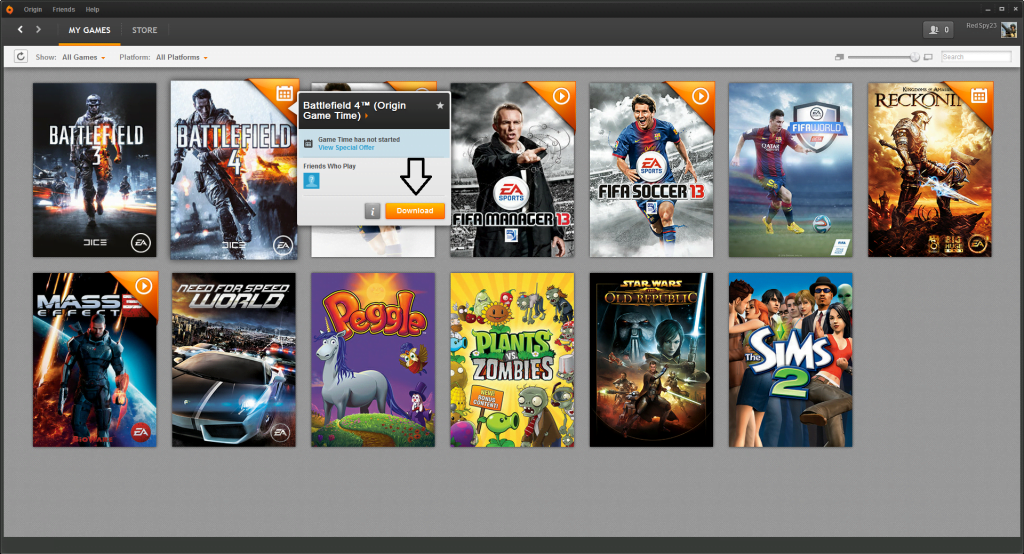Click the RedSpy23 profile avatar
Image resolution: width=1024 pixels, height=554 pixels.
[1008, 30]
